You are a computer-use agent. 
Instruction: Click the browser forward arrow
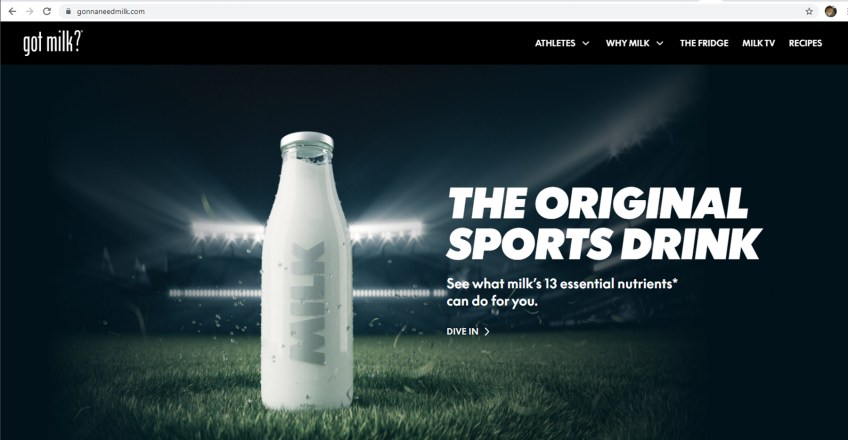tap(30, 11)
